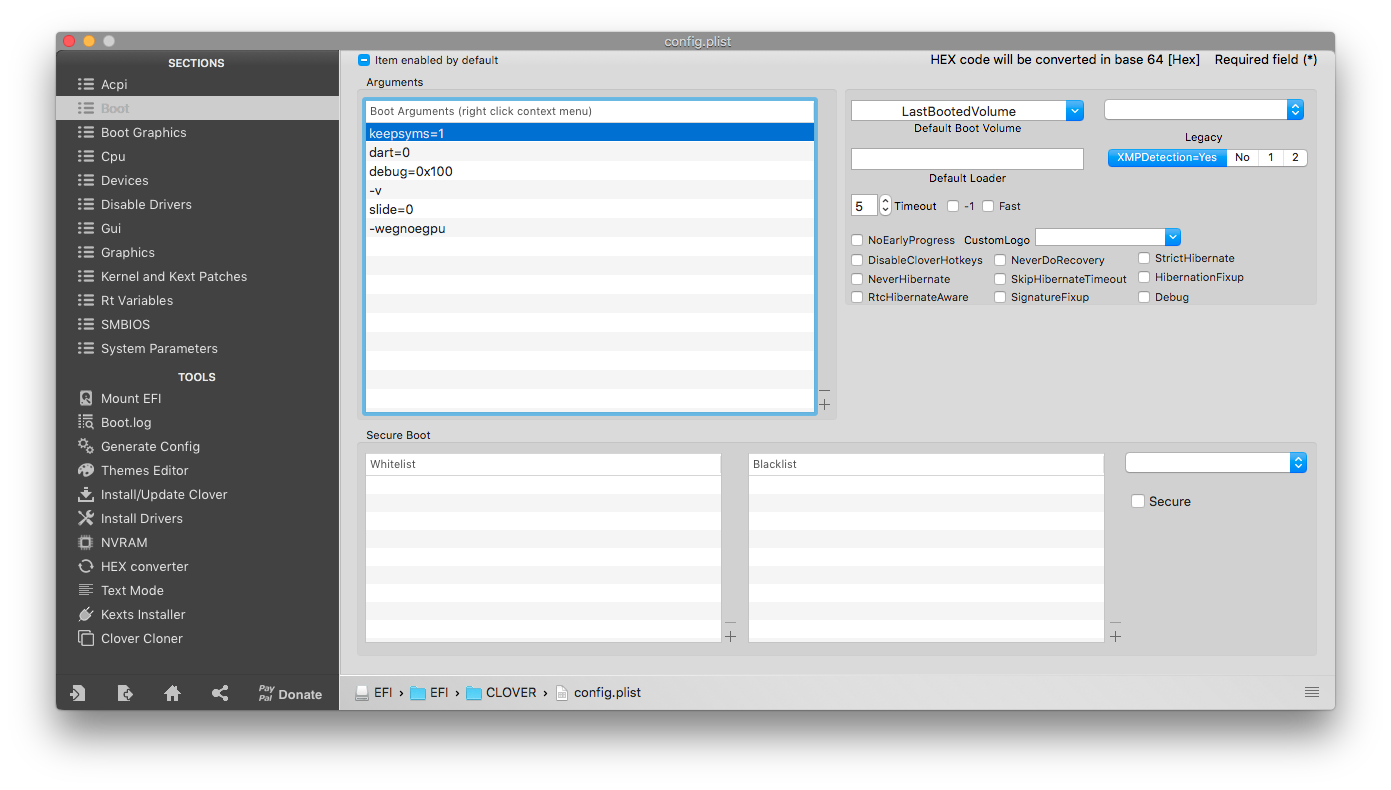This screenshot has width=1391, height=790.
Task: Check the SignatureFixup option
Action: (x=1000, y=297)
